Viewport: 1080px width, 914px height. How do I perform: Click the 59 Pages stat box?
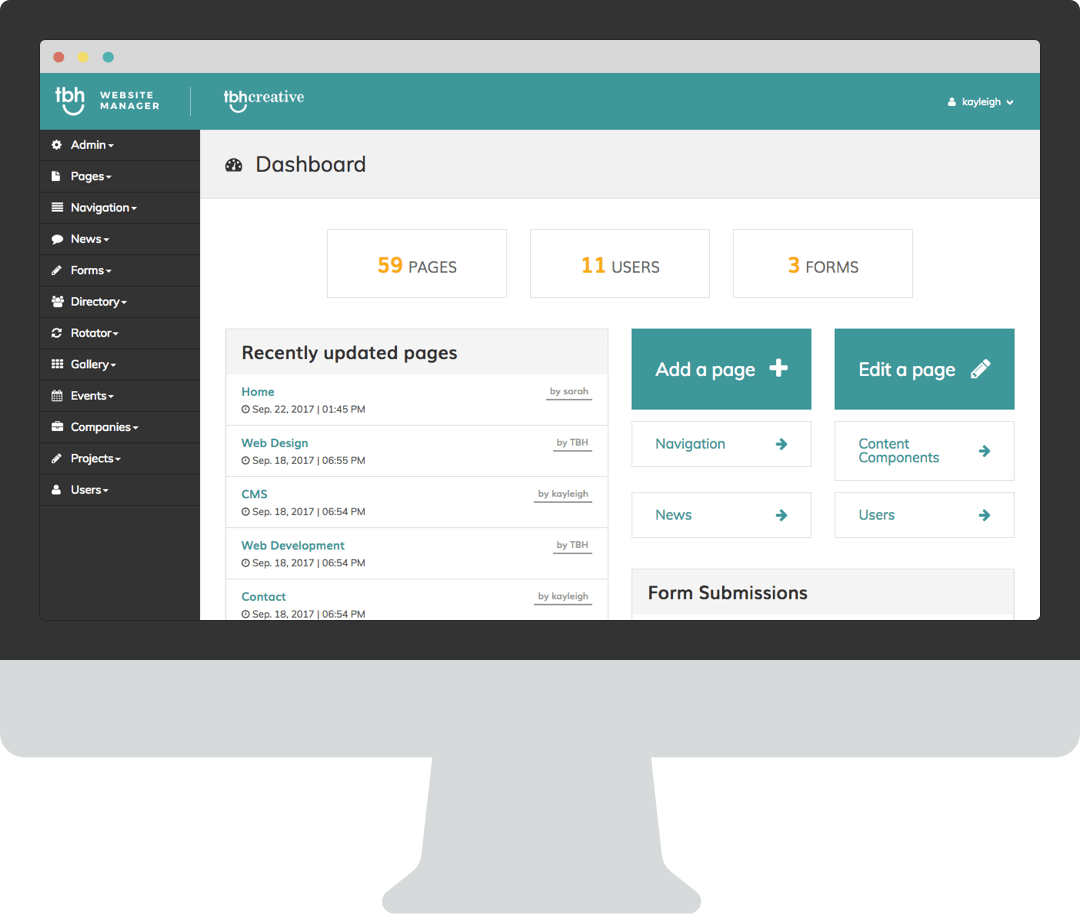click(416, 264)
